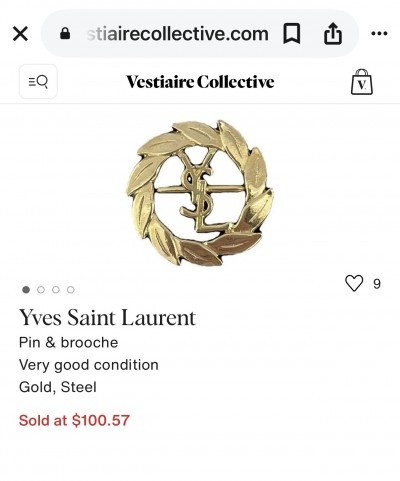The height and width of the screenshot is (481, 400).
Task: Tap the likes count number 9
Action: tap(377, 284)
